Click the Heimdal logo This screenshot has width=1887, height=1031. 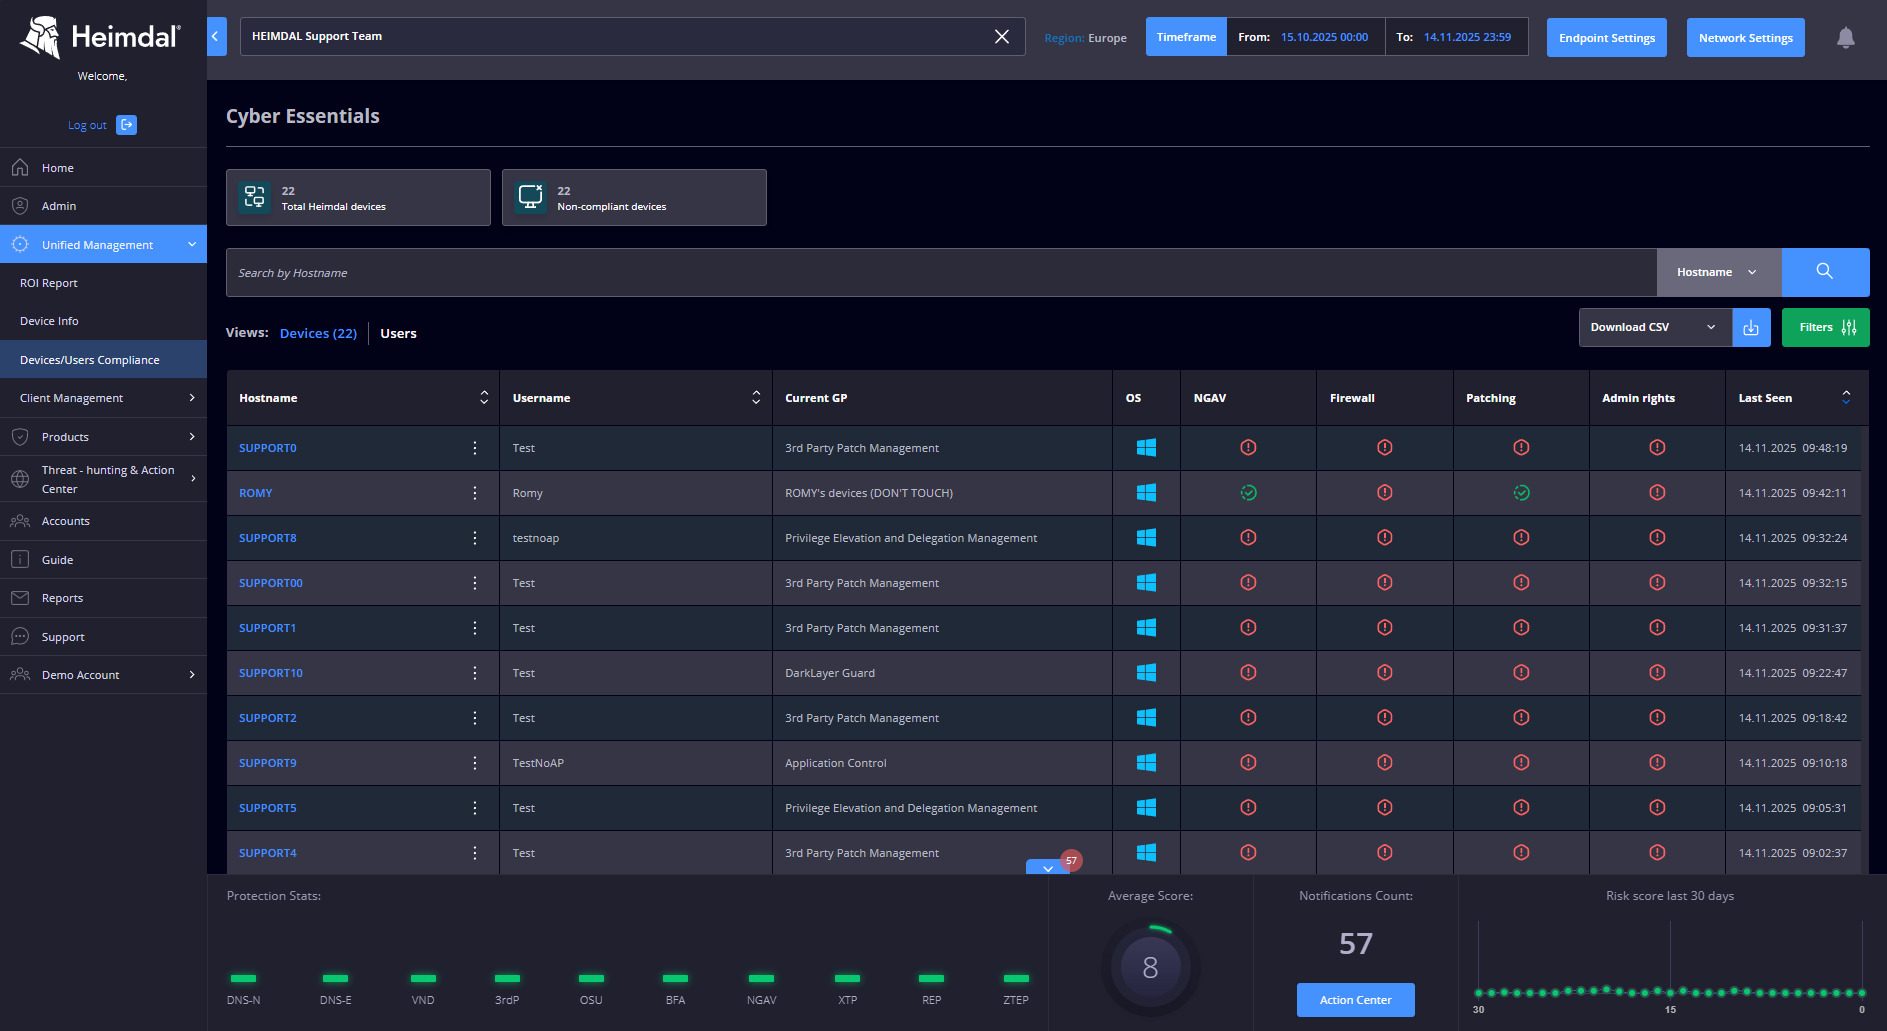(101, 37)
